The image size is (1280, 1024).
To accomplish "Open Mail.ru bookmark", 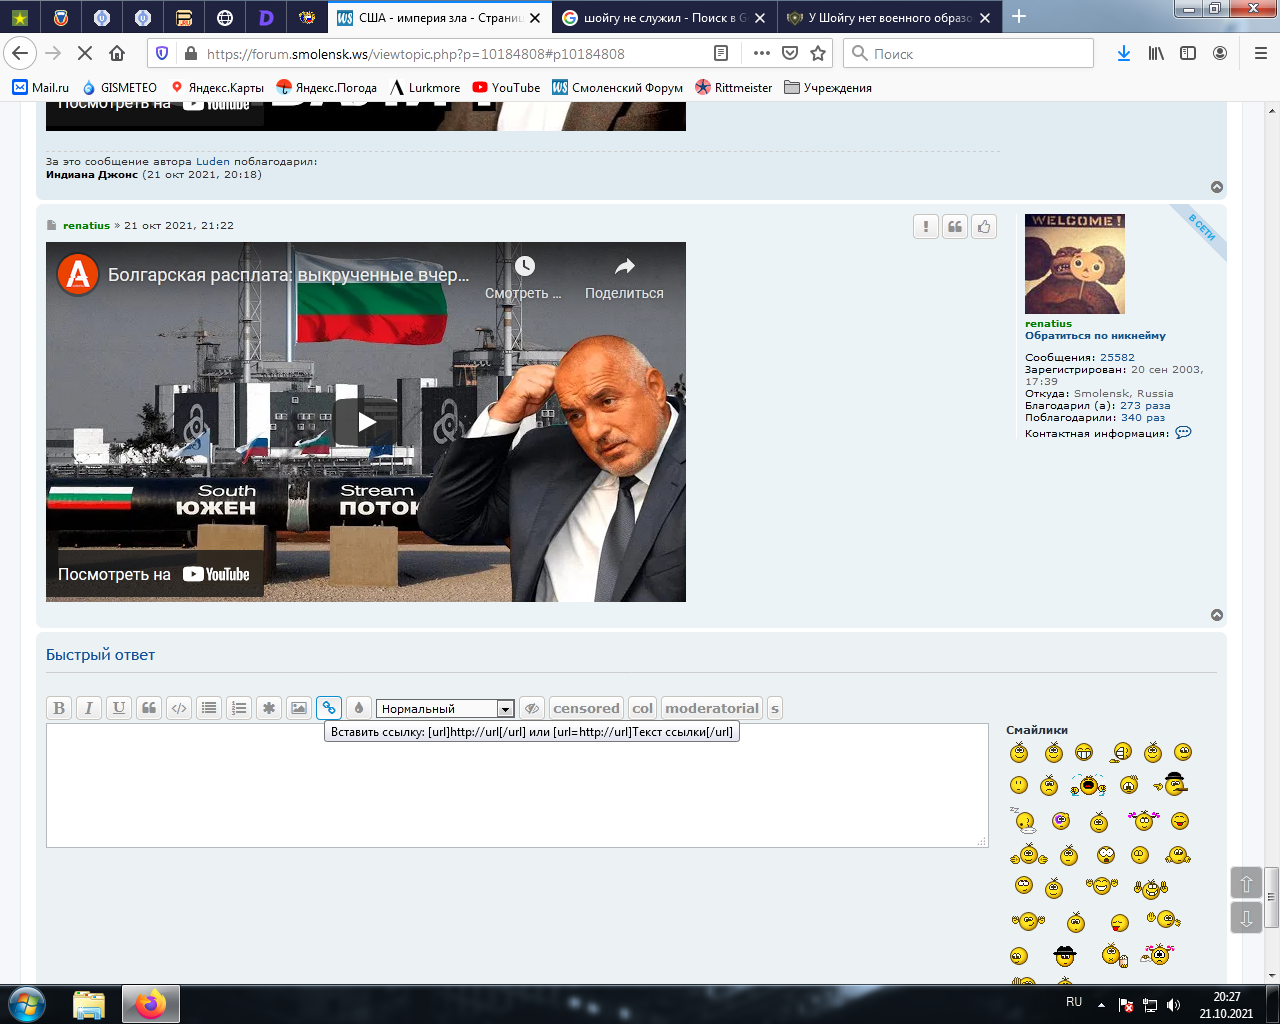I will [x=41, y=88].
